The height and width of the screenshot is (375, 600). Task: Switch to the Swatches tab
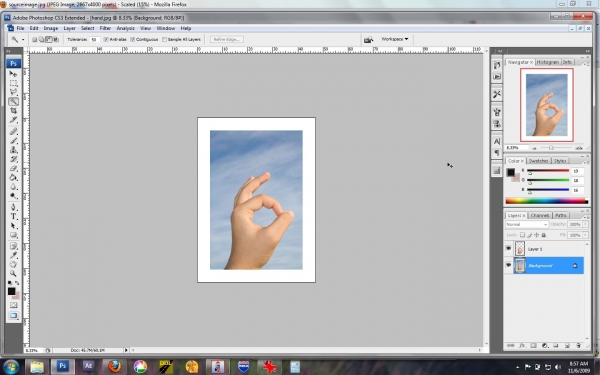538,161
